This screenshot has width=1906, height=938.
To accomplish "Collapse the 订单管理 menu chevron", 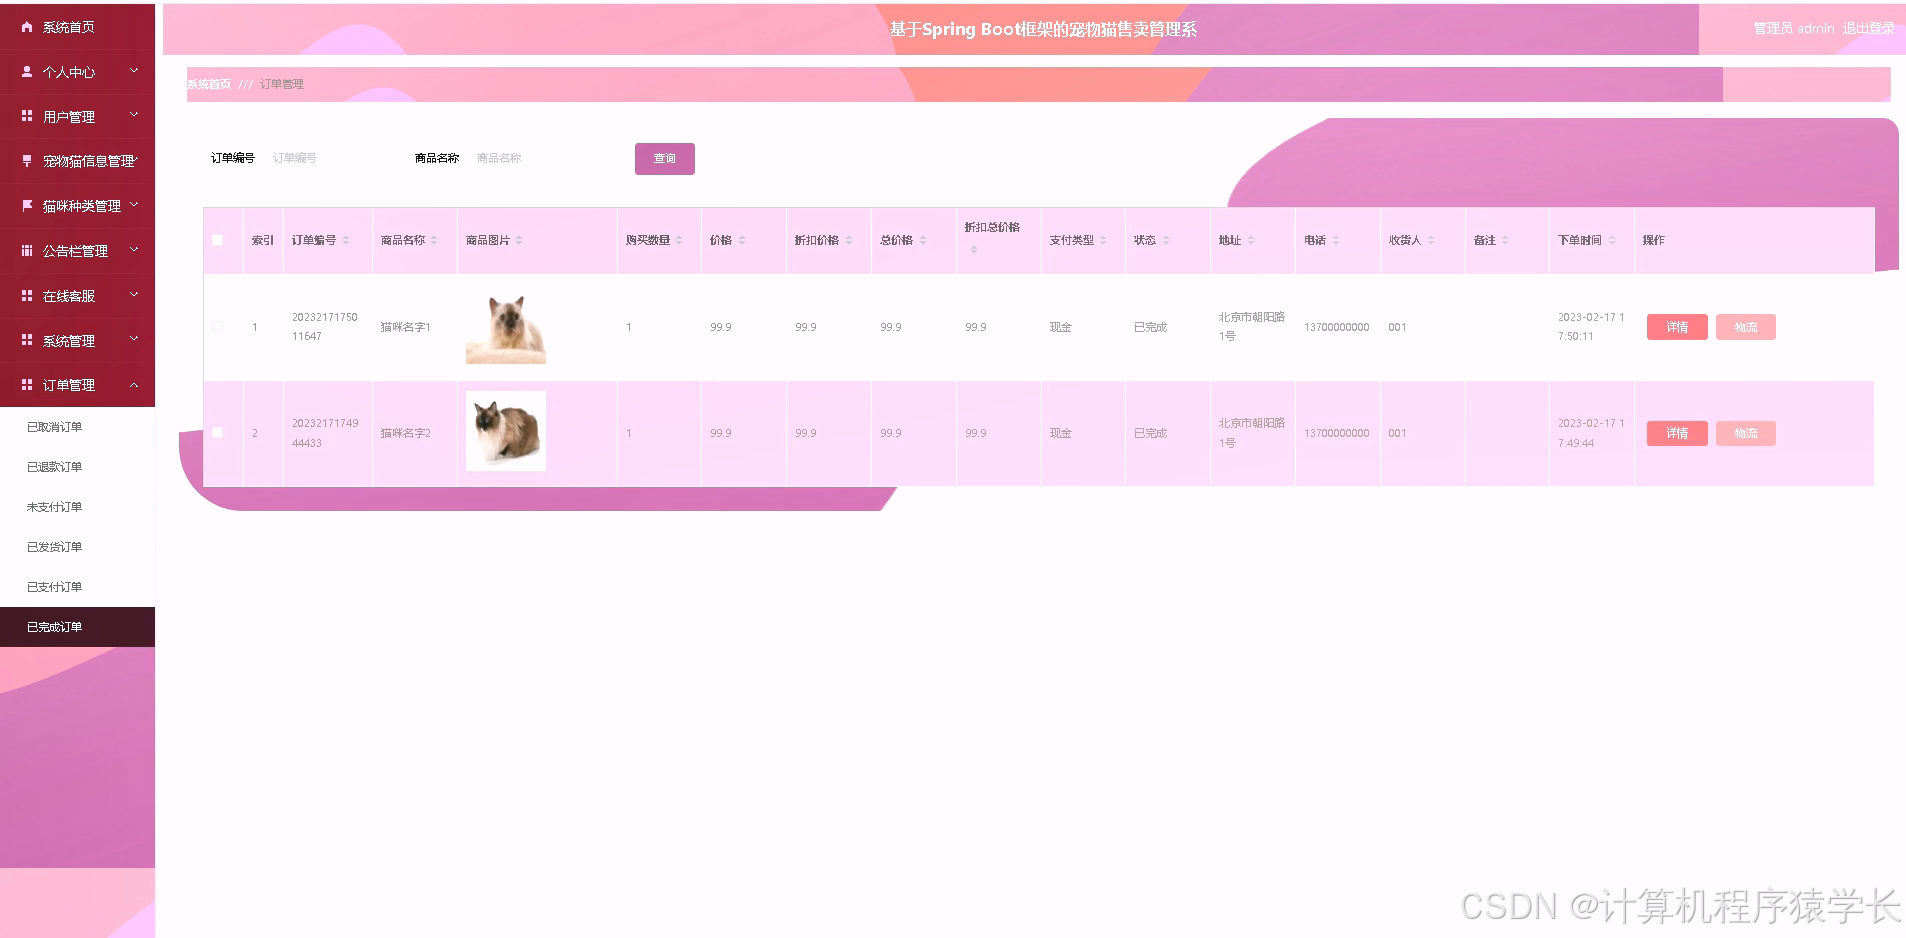I will click(134, 385).
